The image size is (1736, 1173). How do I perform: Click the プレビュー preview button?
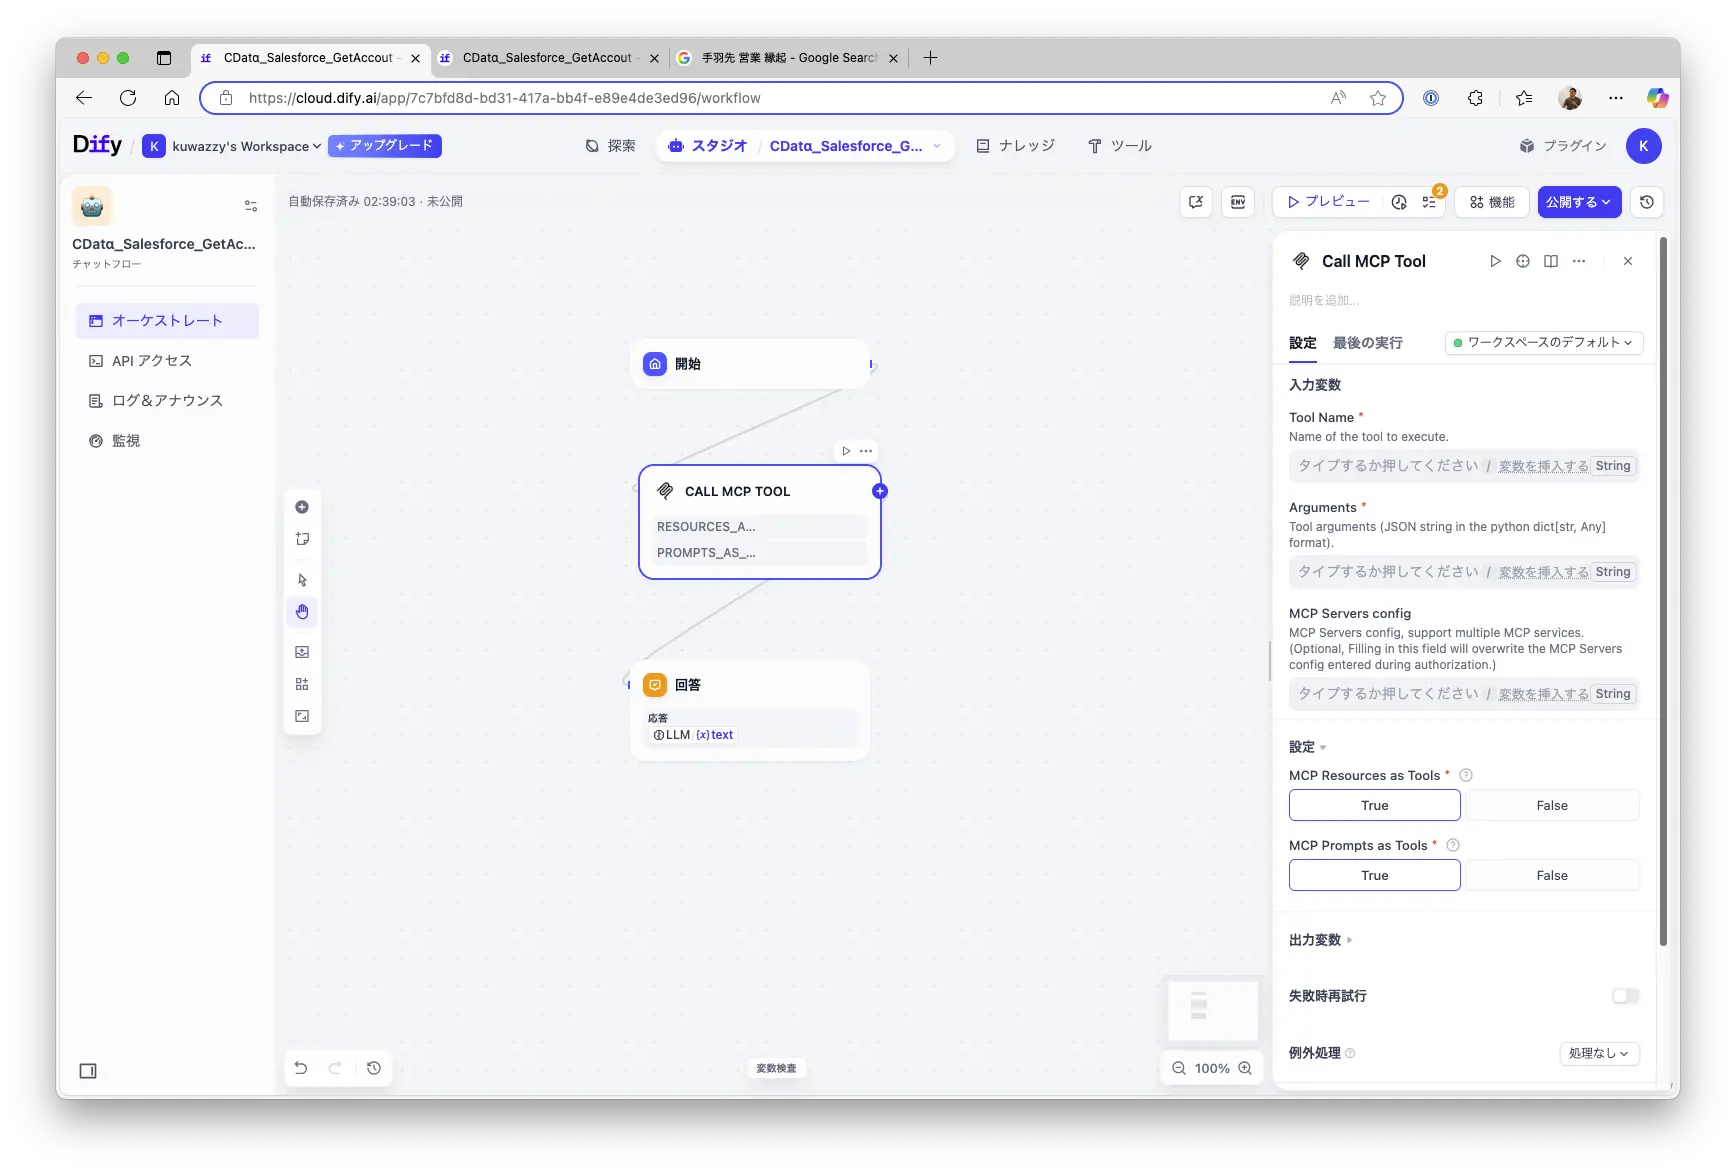coord(1328,202)
